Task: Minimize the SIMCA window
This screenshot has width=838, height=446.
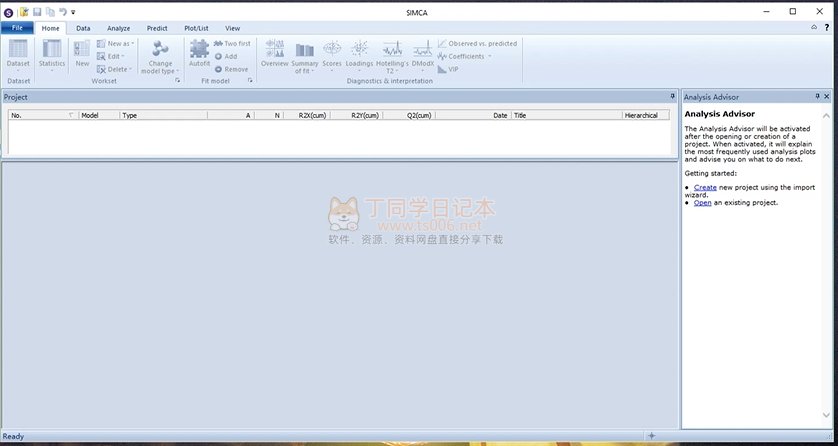Action: point(767,12)
